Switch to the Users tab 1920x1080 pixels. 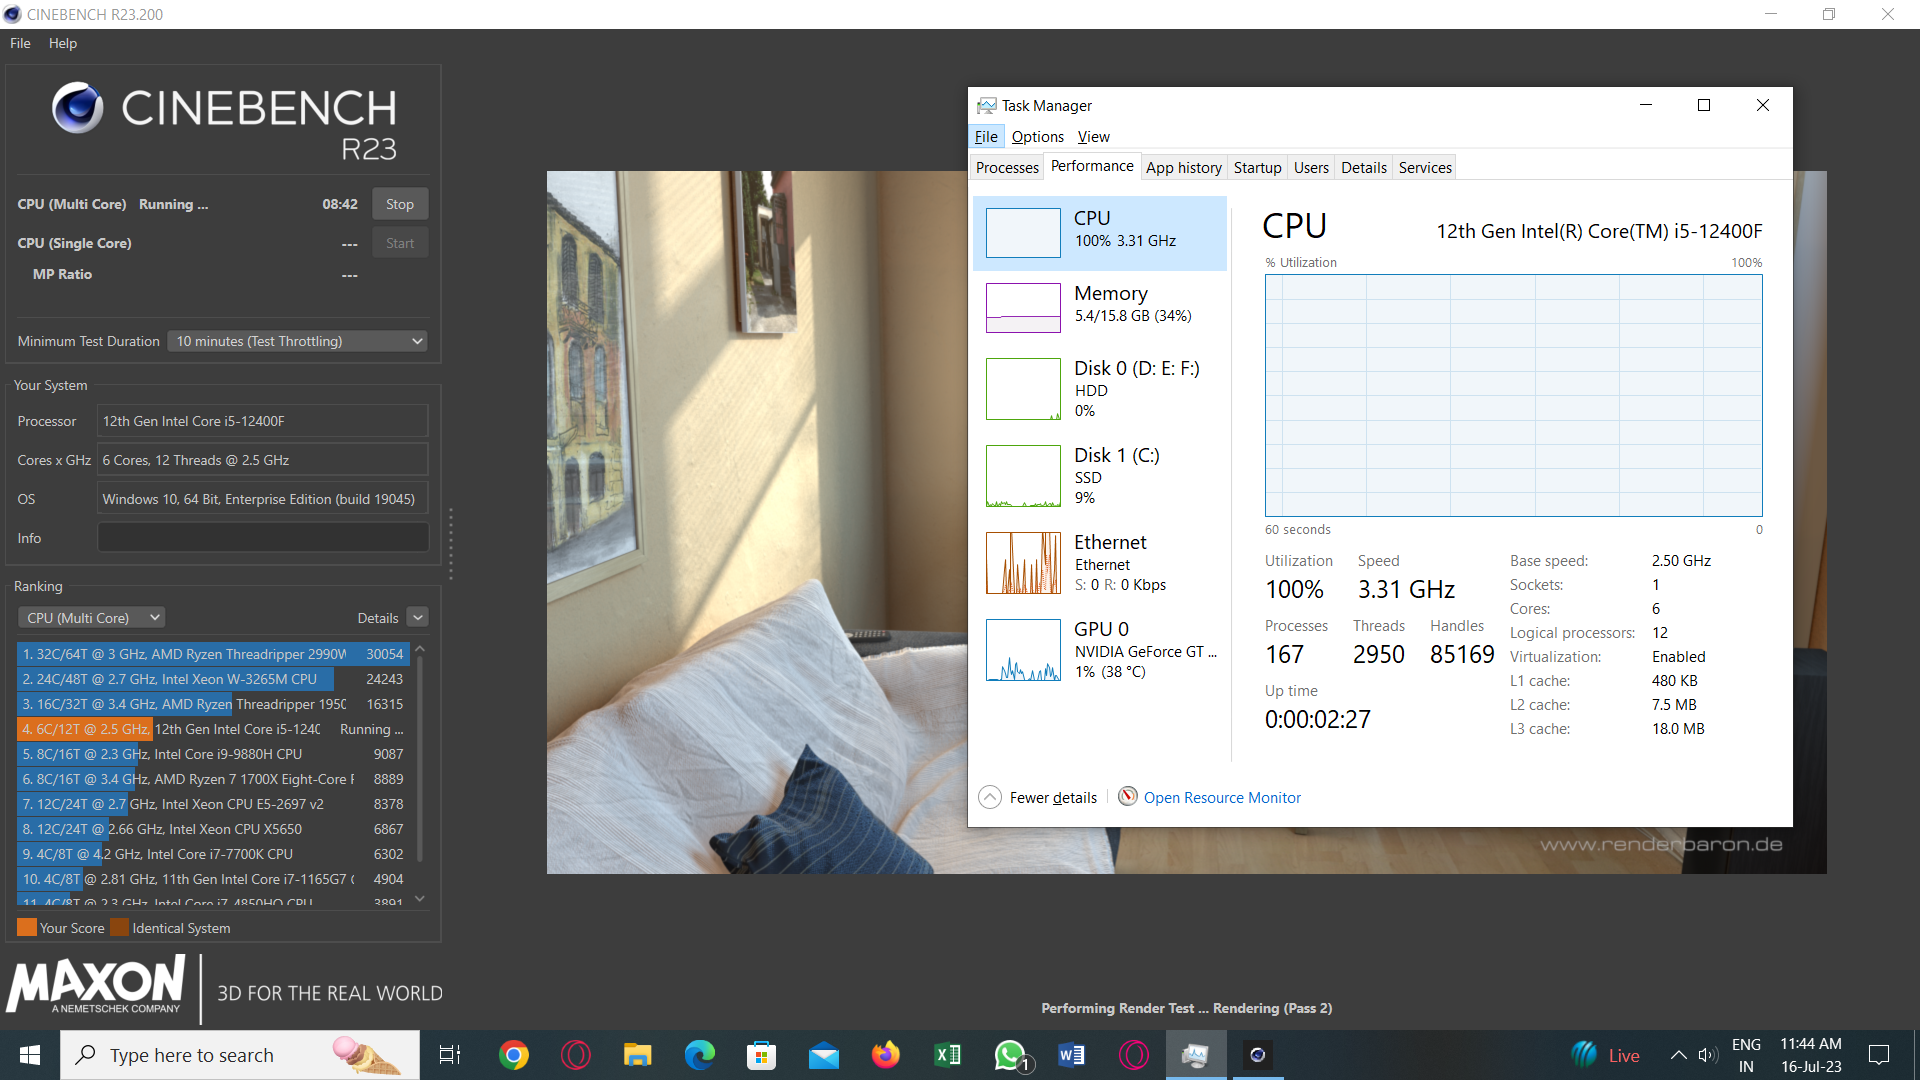click(1311, 168)
